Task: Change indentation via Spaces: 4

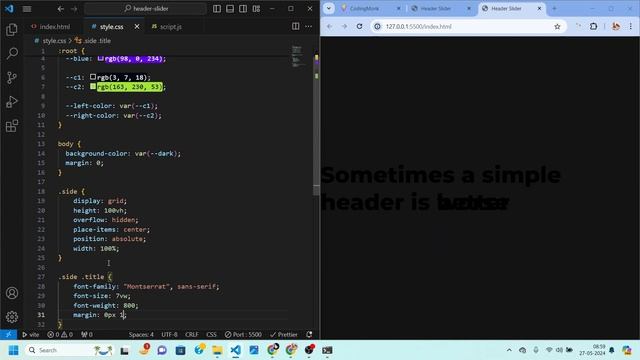Action: [141, 335]
